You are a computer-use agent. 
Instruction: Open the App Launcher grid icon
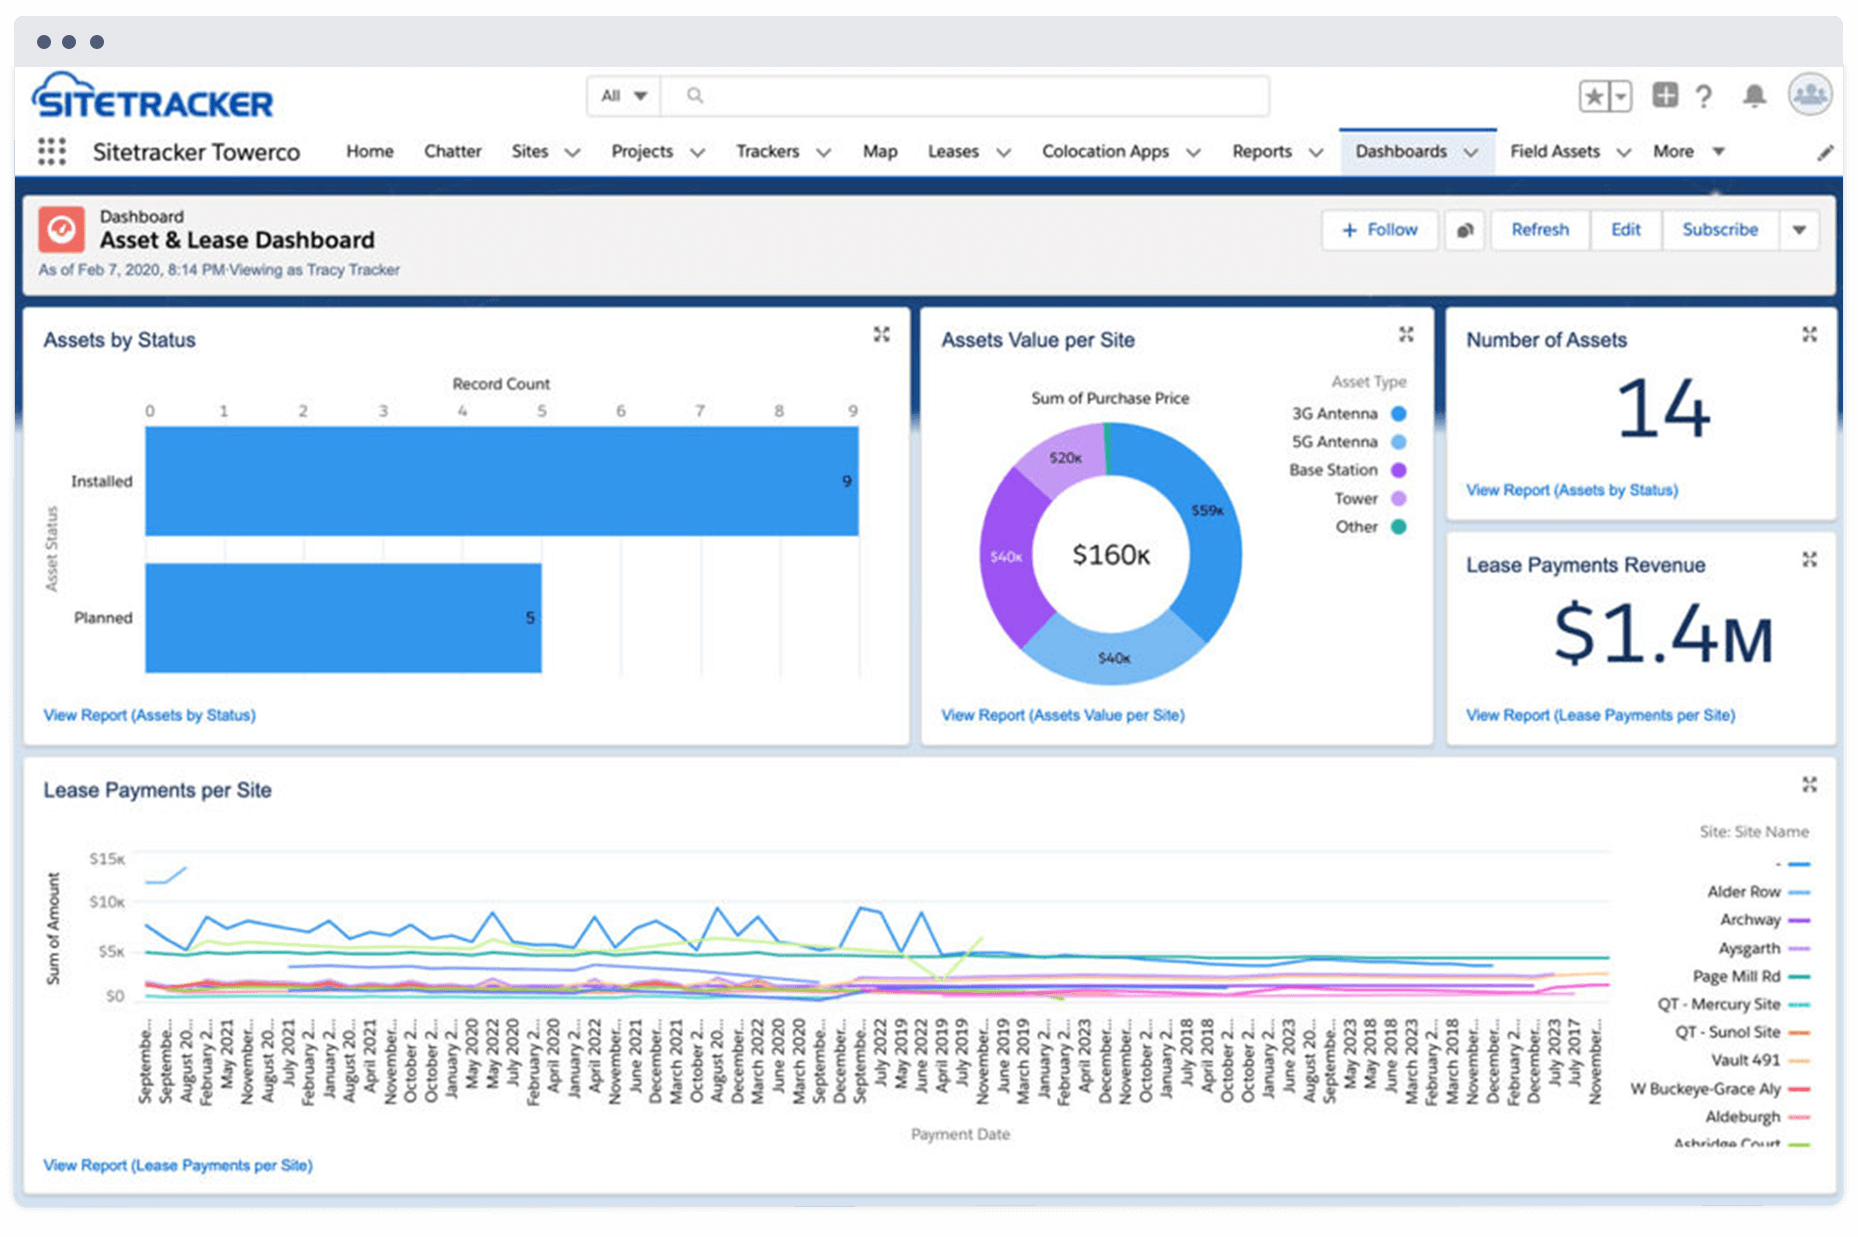pyautogui.click(x=52, y=152)
